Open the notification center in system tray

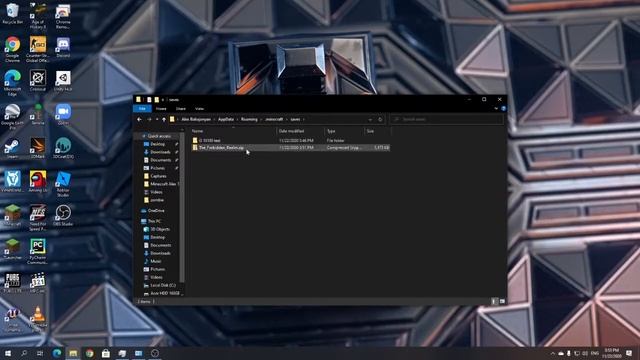pyautogui.click(x=629, y=353)
